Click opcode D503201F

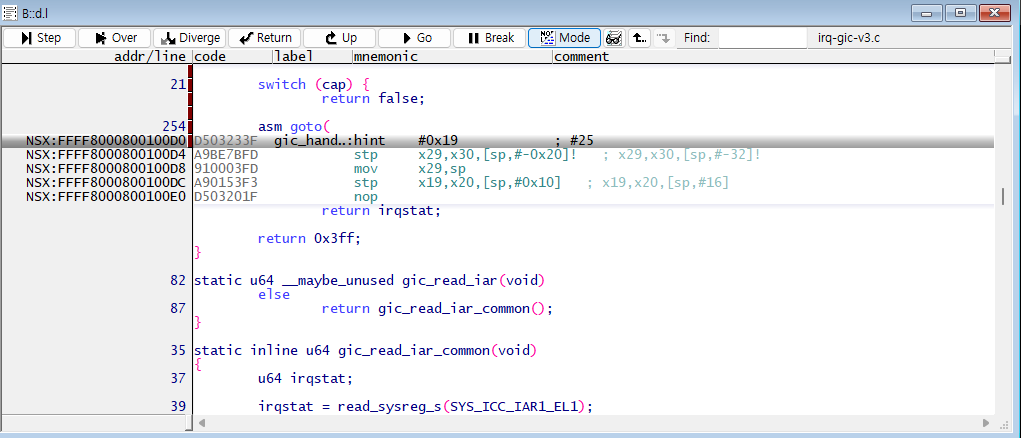[225, 196]
